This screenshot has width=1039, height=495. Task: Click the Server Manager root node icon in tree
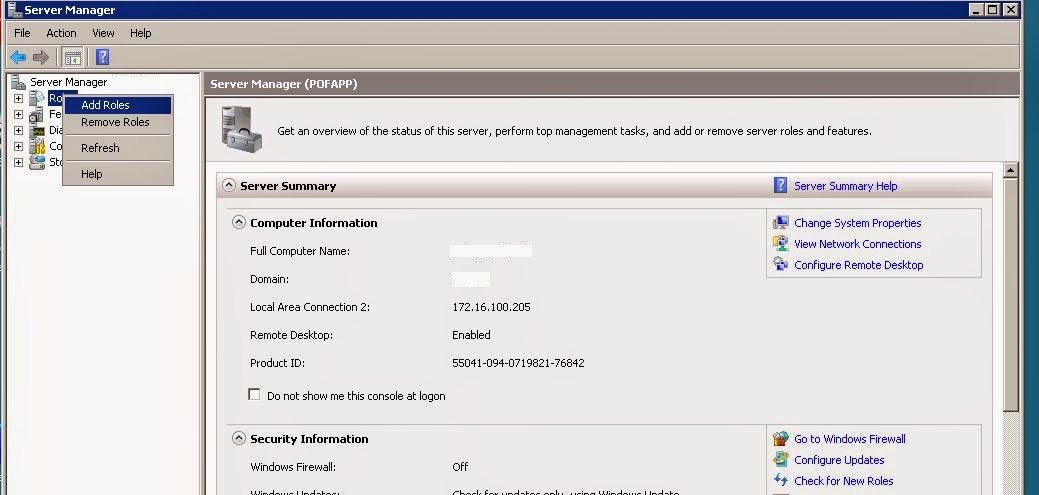click(x=19, y=82)
